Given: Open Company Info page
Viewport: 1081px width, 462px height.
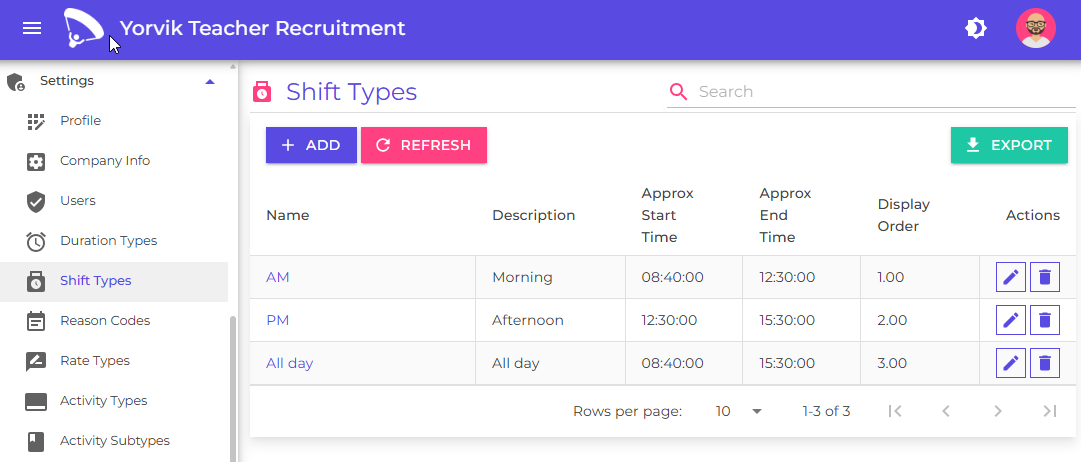Looking at the screenshot, I should 105,161.
